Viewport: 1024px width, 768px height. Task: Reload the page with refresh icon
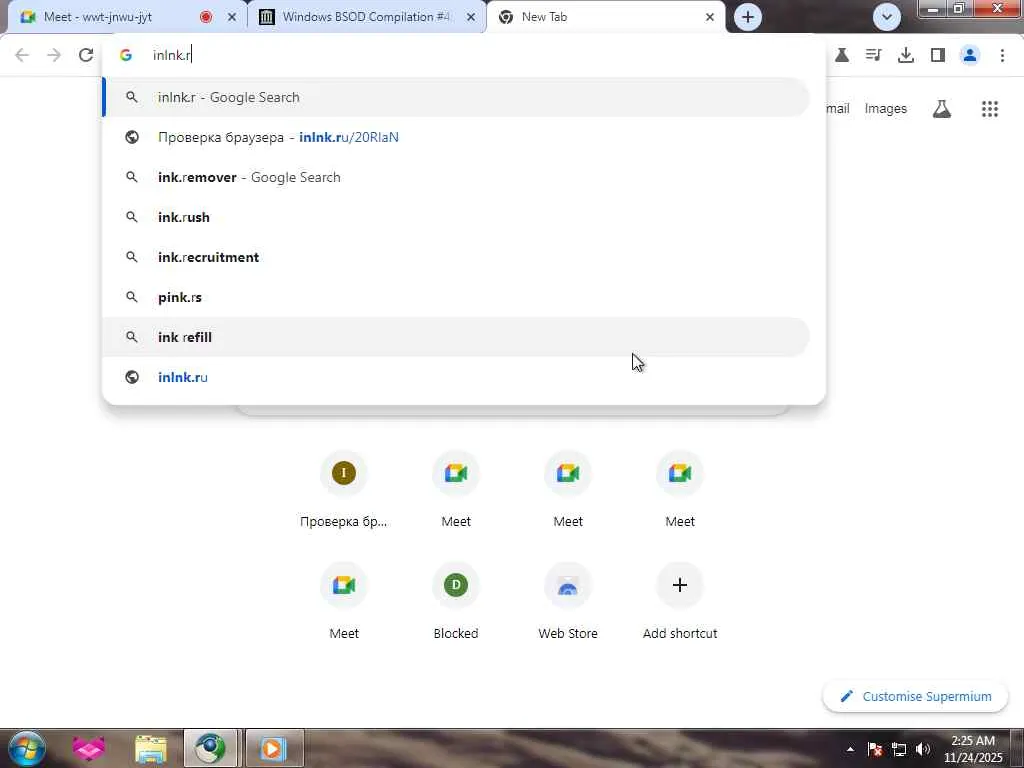click(86, 55)
